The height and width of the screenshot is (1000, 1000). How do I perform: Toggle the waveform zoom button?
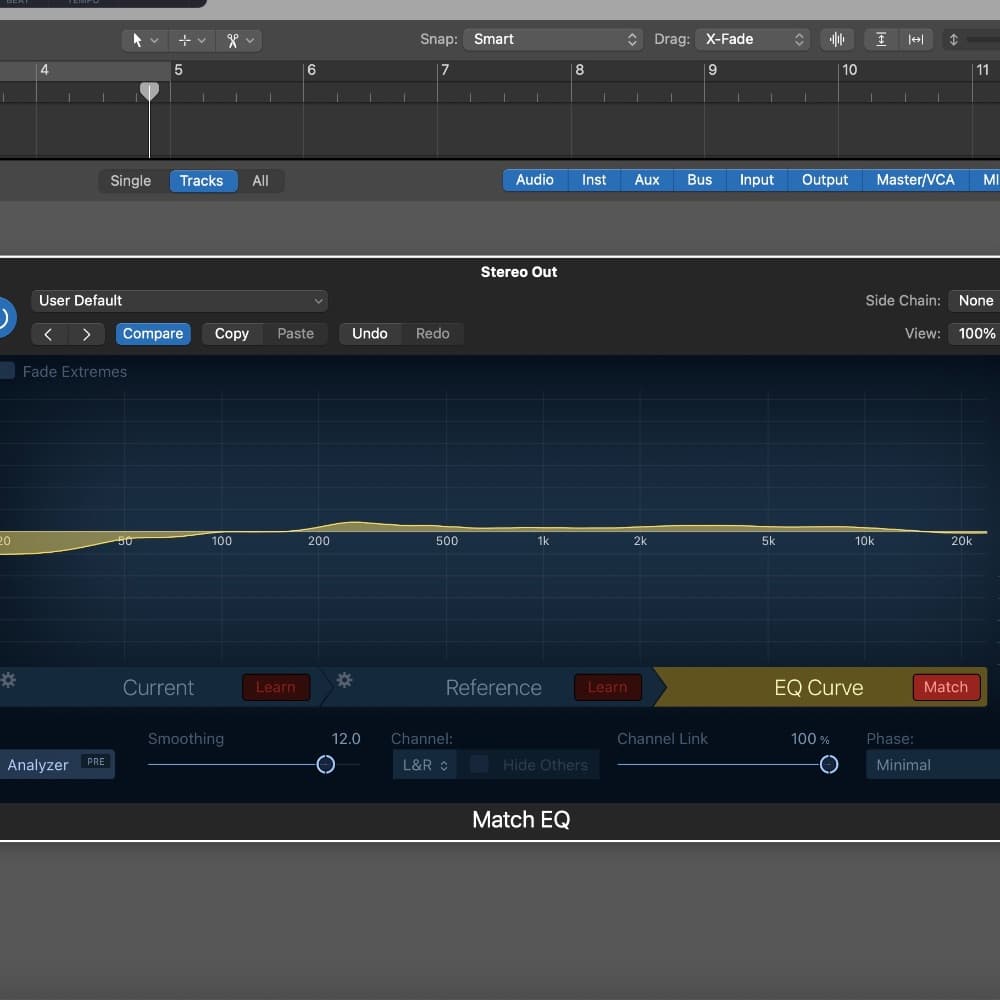(x=836, y=40)
